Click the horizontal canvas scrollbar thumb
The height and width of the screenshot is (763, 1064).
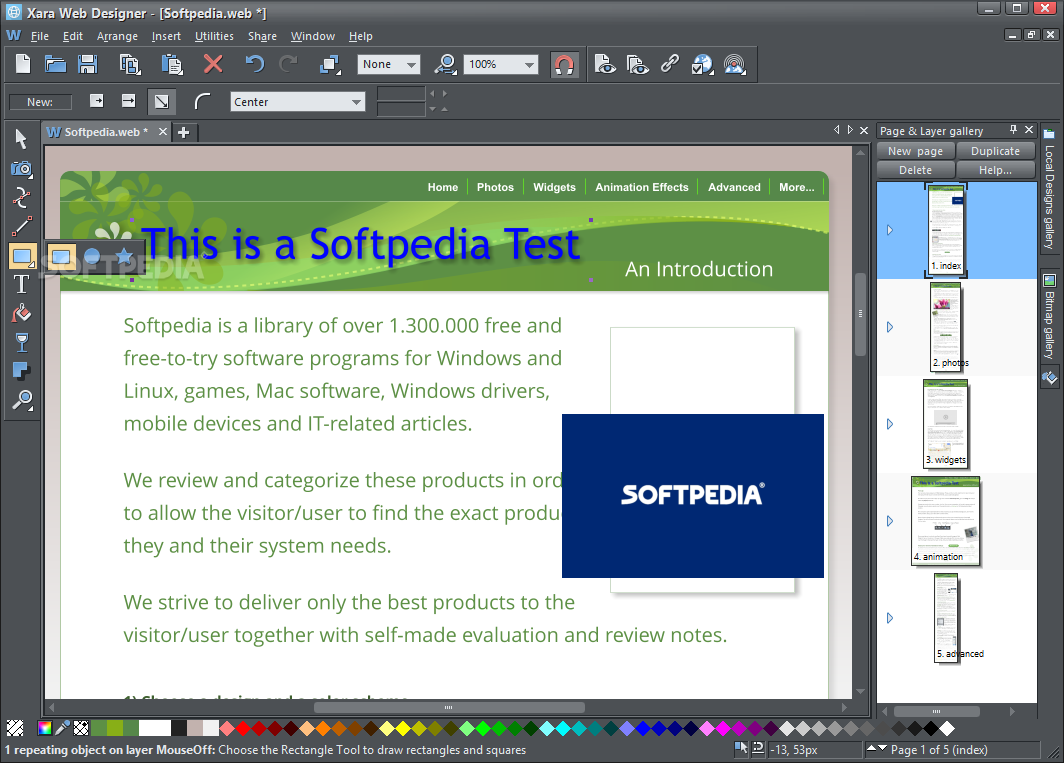449,707
